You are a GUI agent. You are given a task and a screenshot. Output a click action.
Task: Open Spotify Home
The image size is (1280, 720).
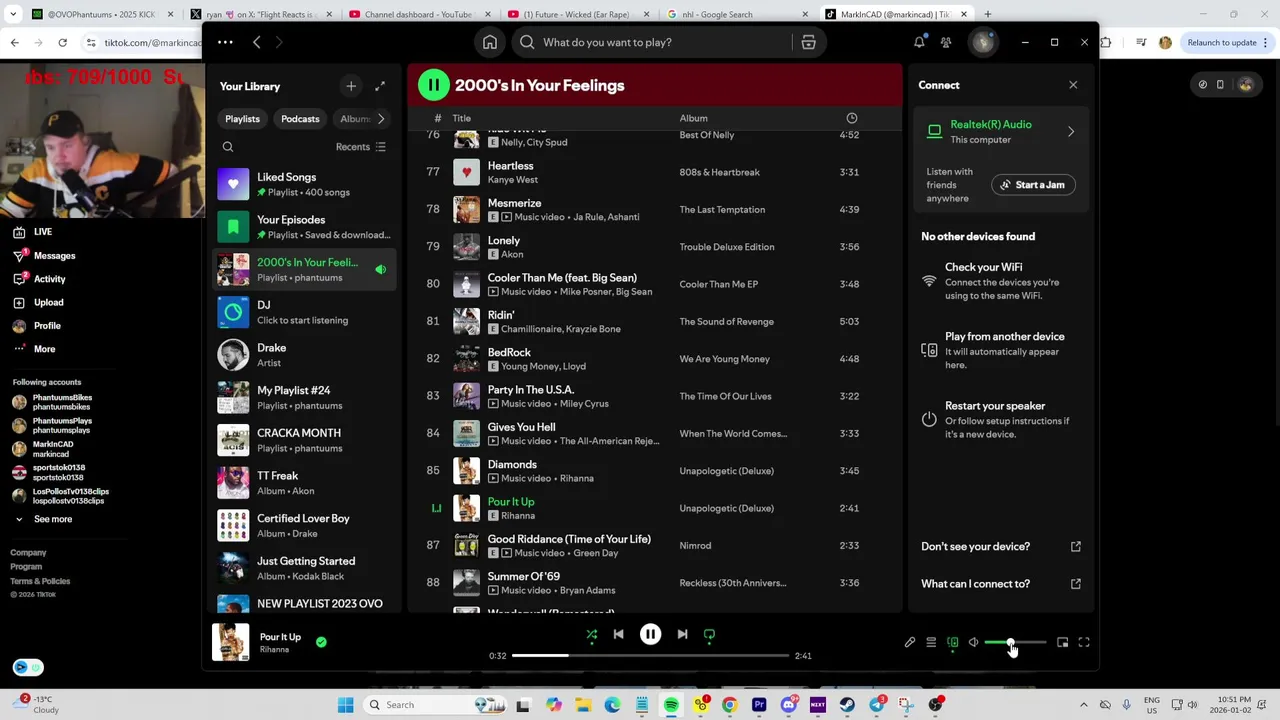point(490,42)
